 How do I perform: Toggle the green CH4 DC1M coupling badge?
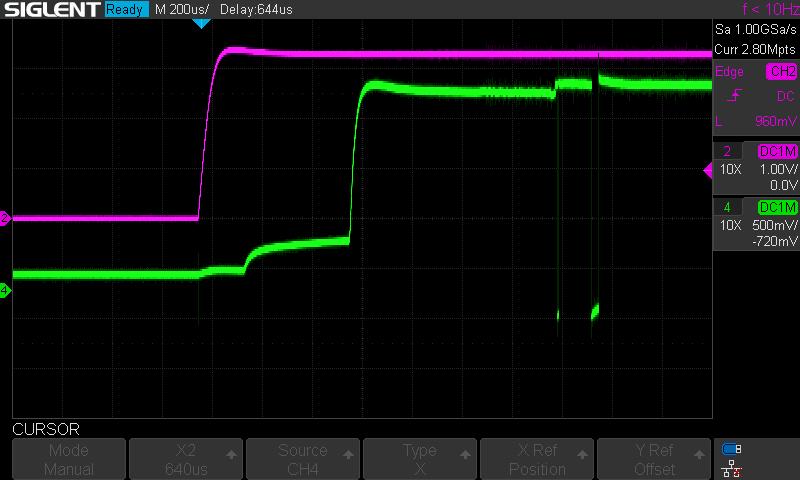tap(777, 207)
